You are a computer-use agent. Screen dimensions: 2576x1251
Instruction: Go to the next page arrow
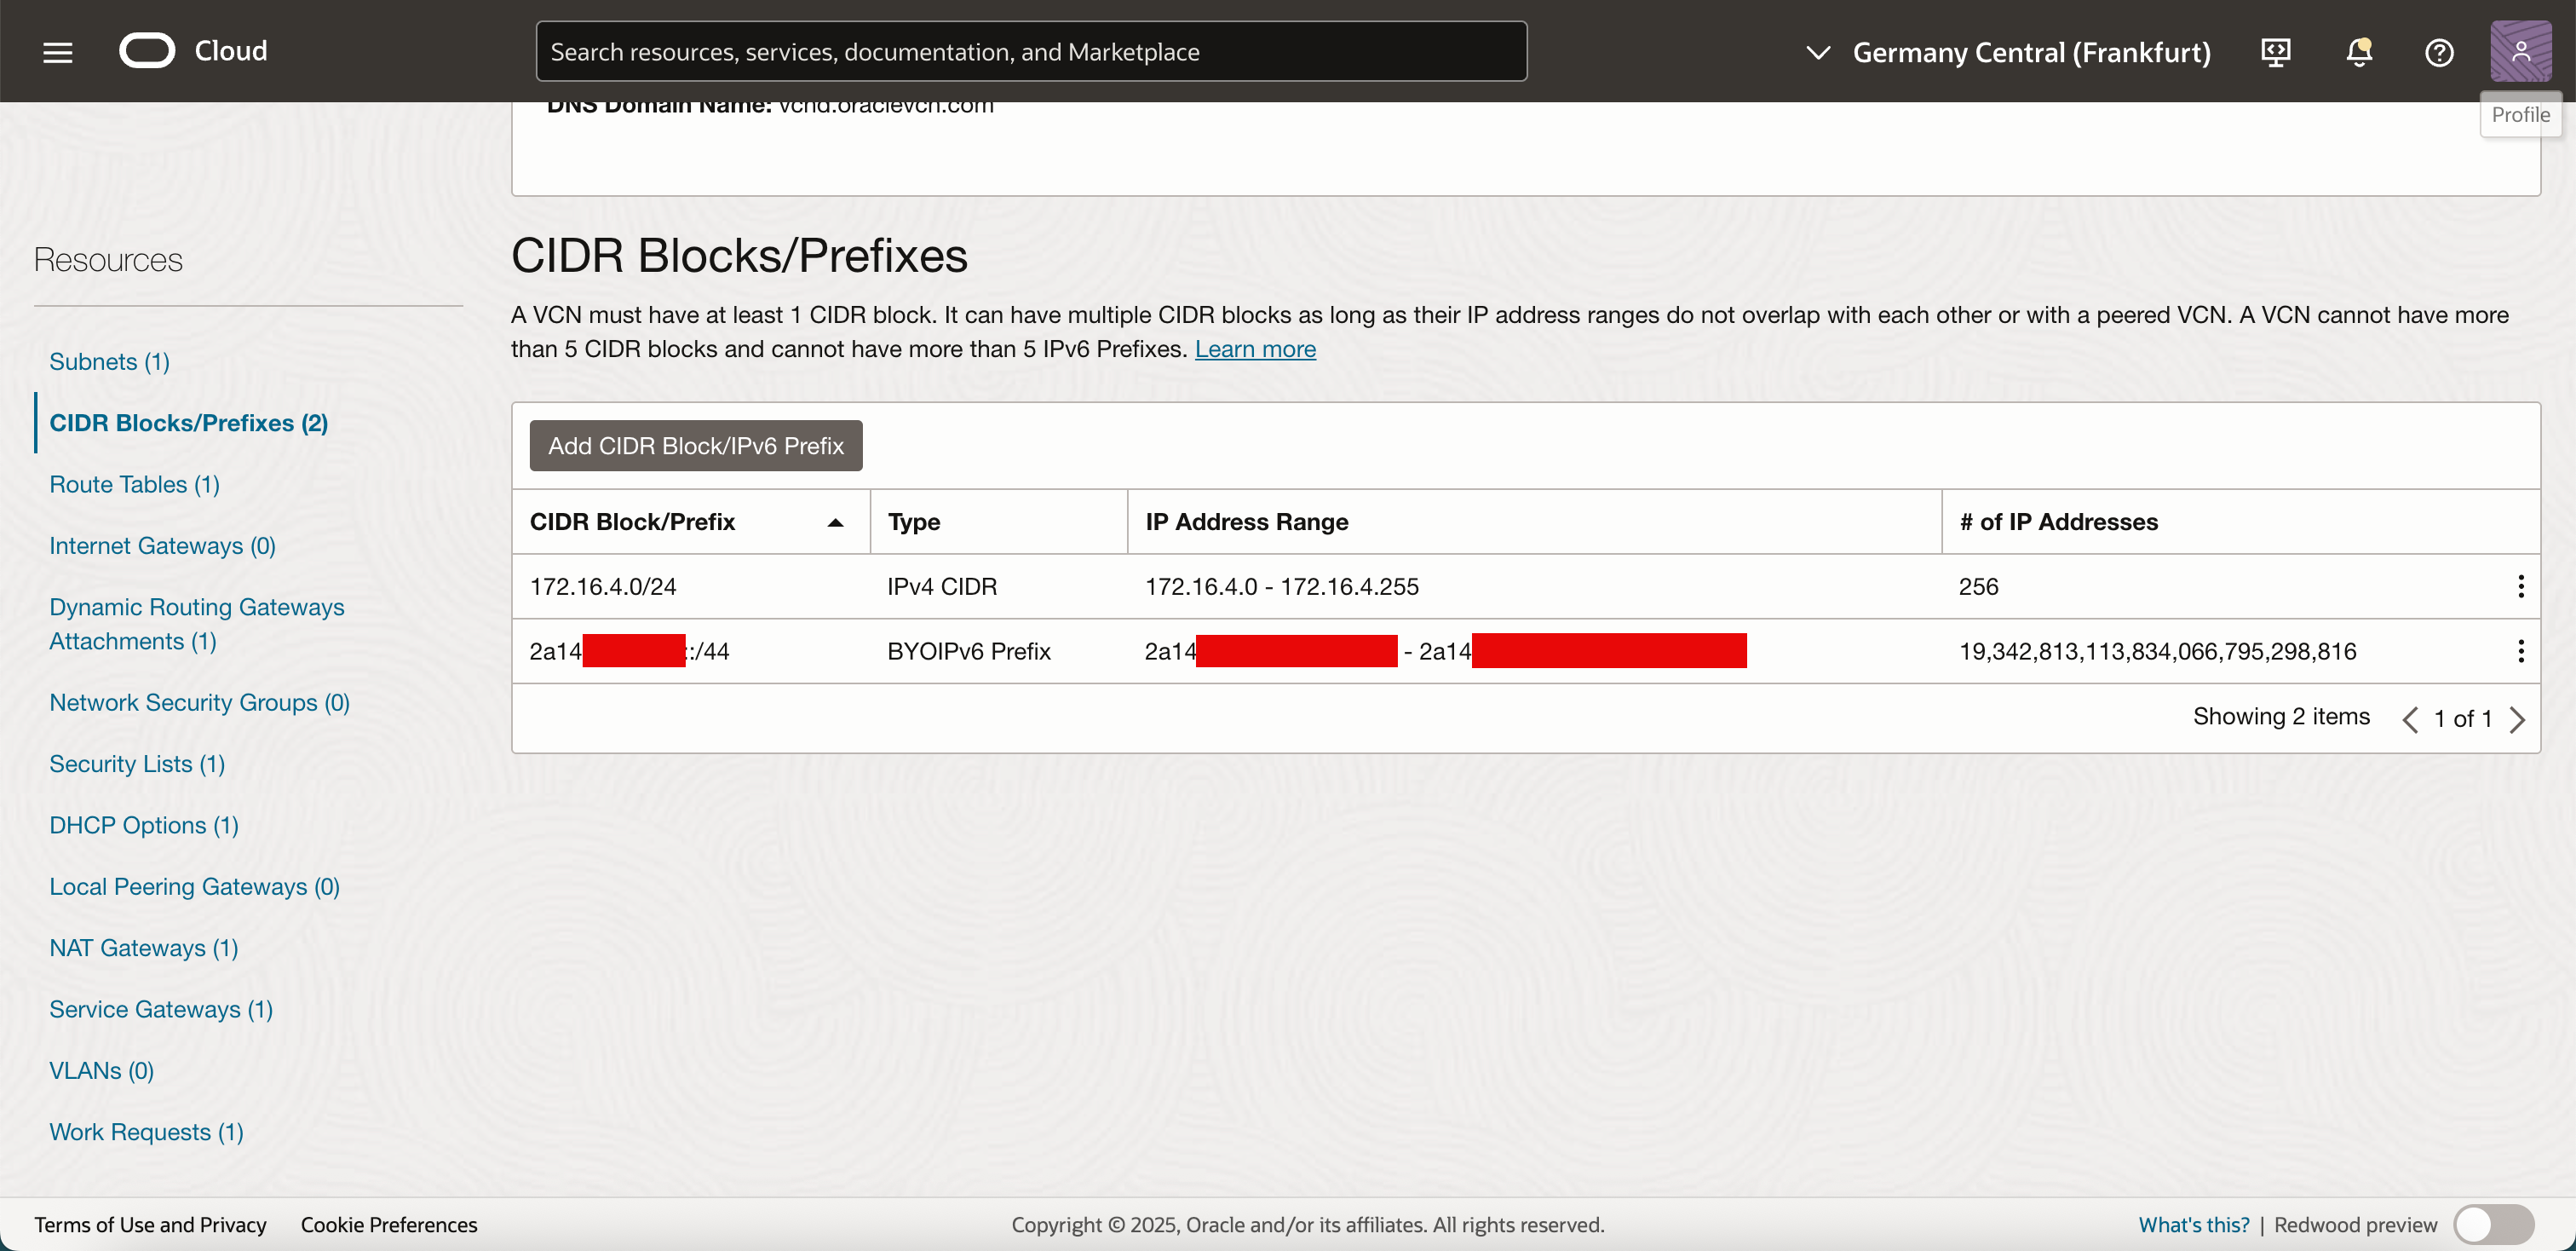click(x=2517, y=719)
